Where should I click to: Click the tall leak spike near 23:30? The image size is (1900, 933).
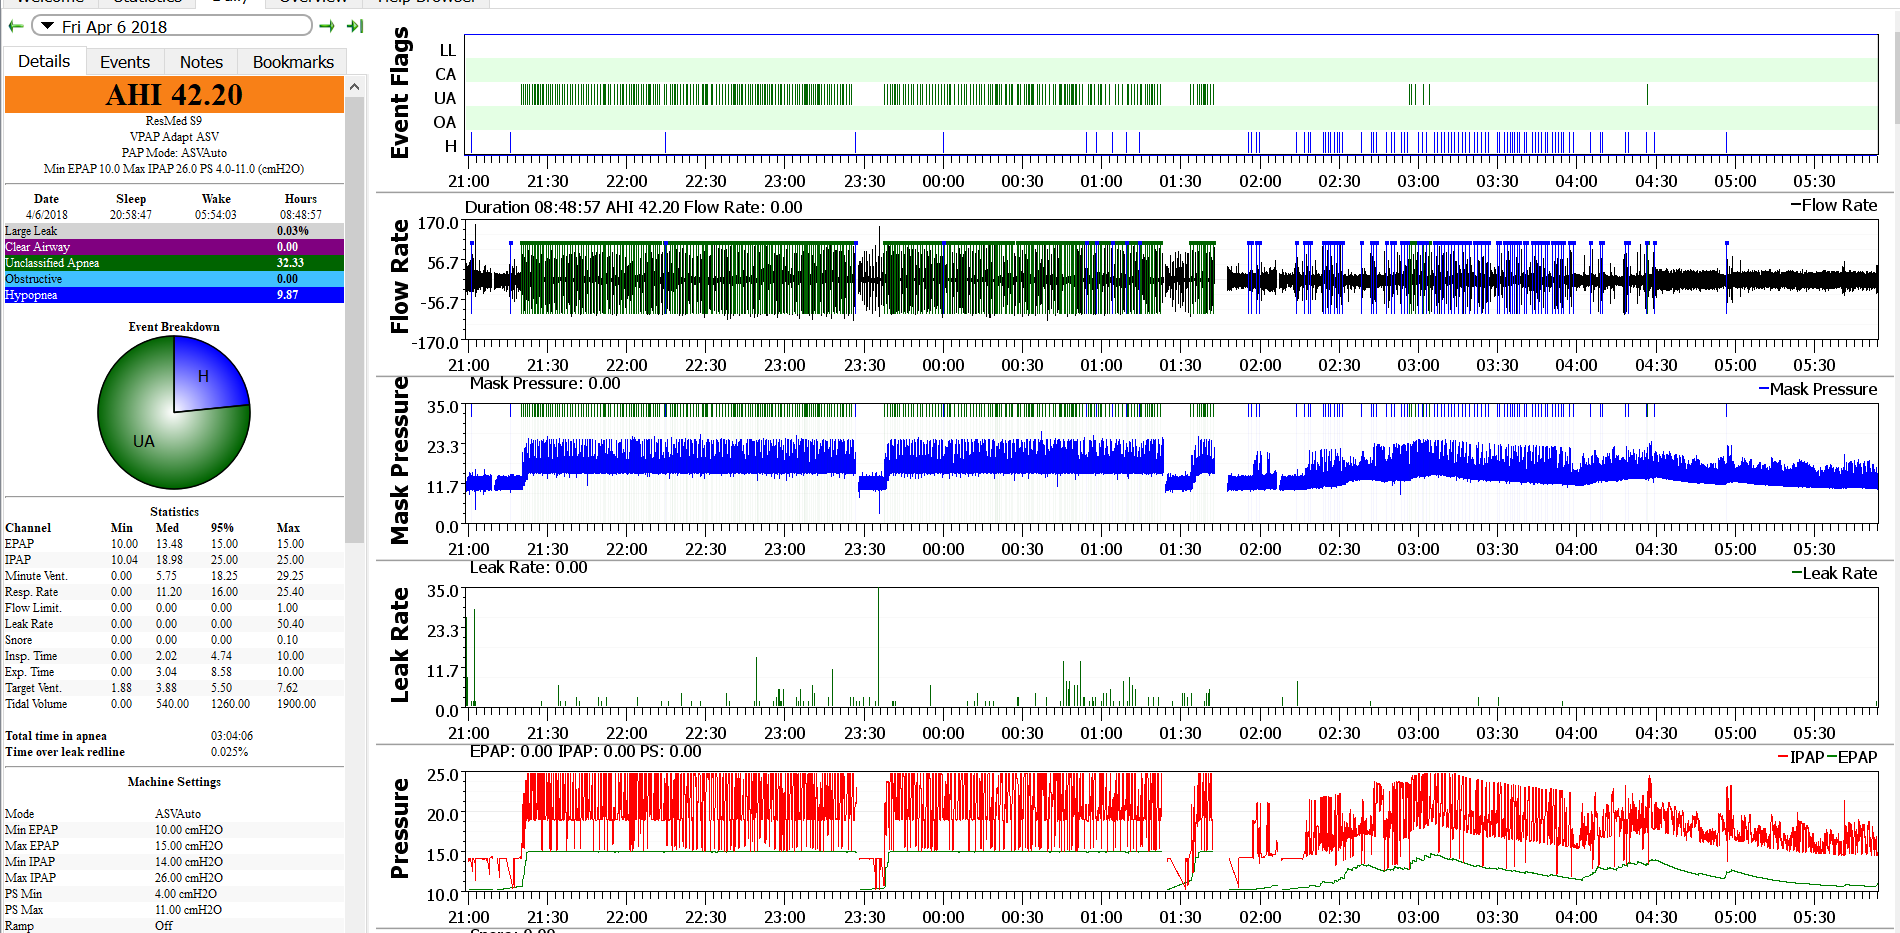(x=878, y=647)
